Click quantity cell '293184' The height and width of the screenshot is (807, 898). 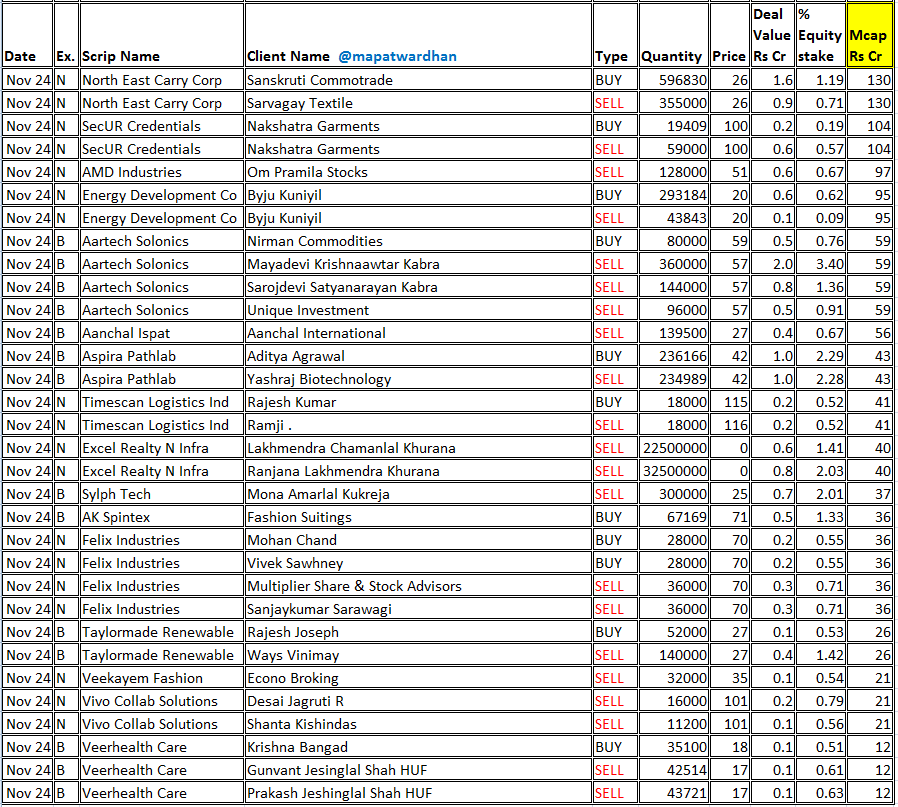(x=674, y=195)
